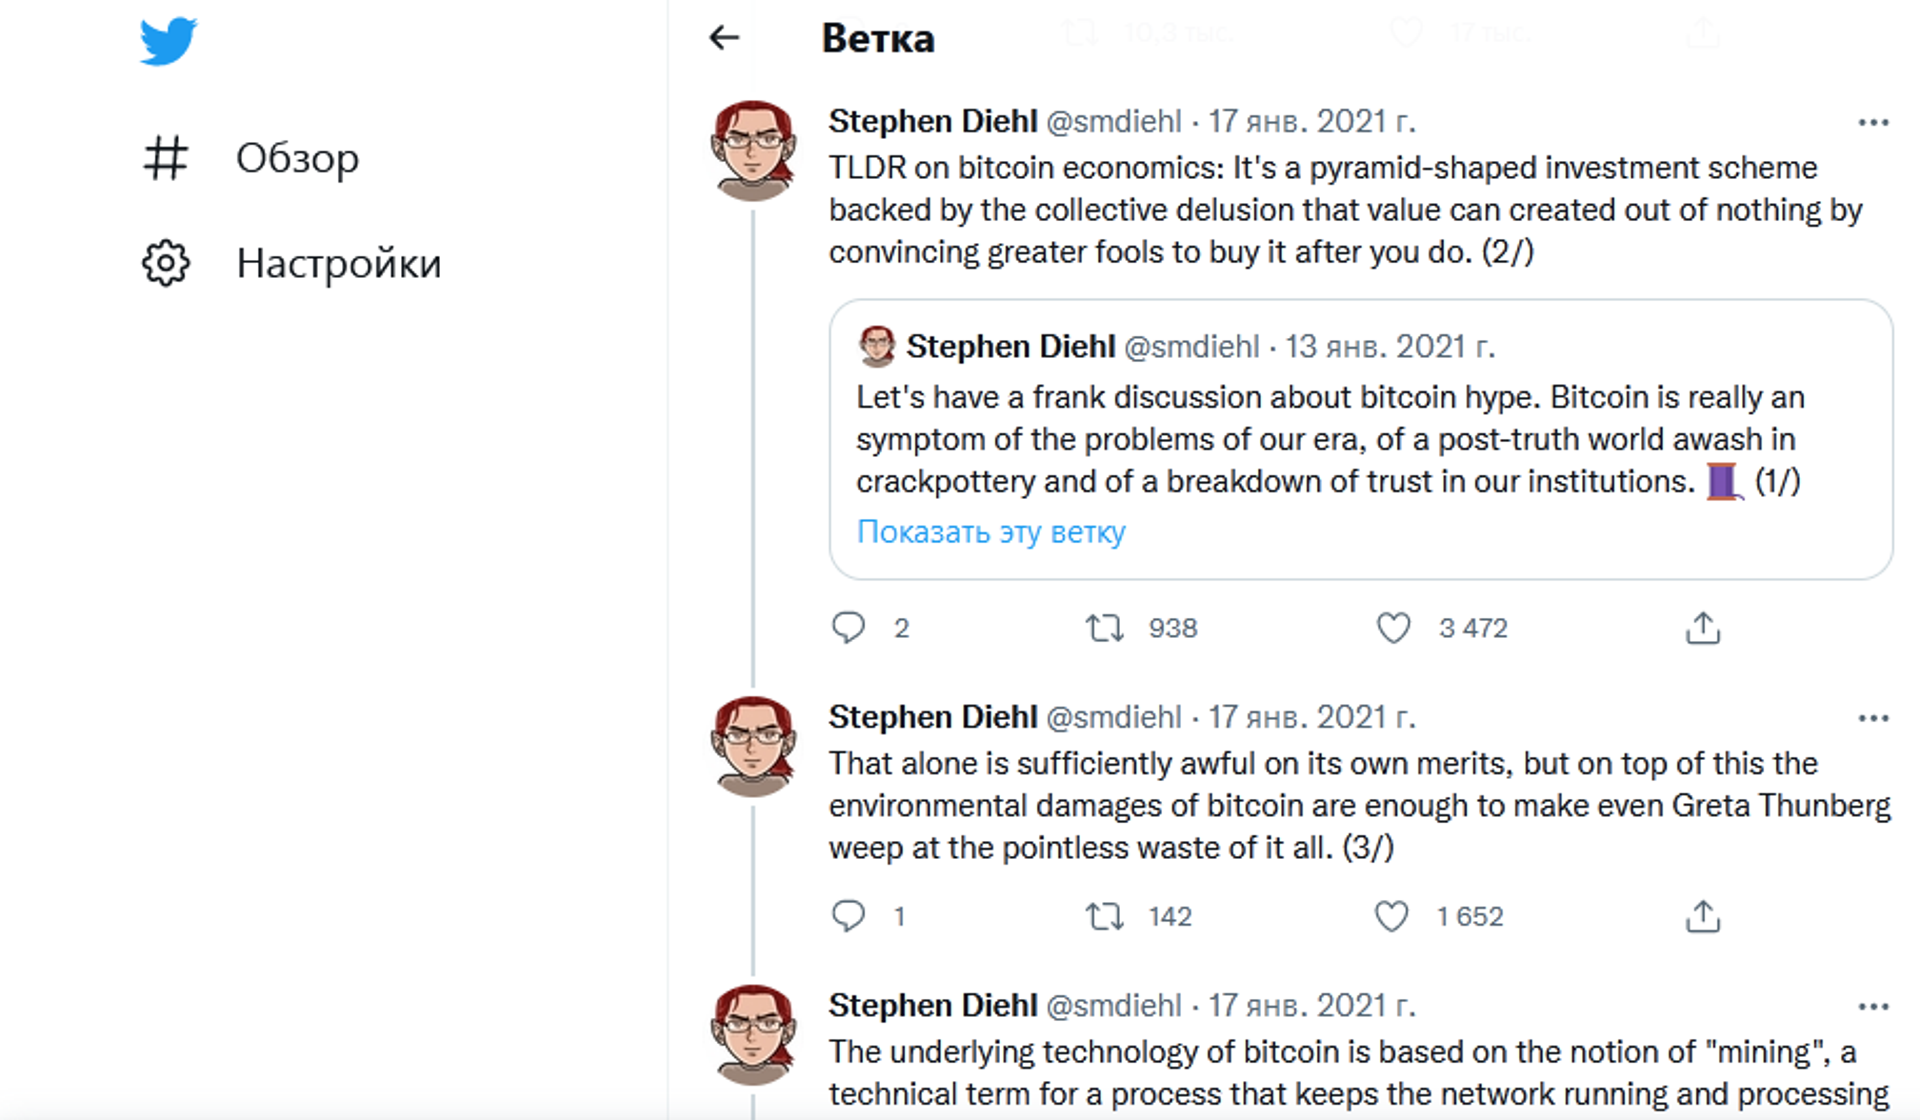1920x1120 pixels.
Task: Open the 17 янв. 2021 date on the mining tweet
Action: click(1312, 1006)
